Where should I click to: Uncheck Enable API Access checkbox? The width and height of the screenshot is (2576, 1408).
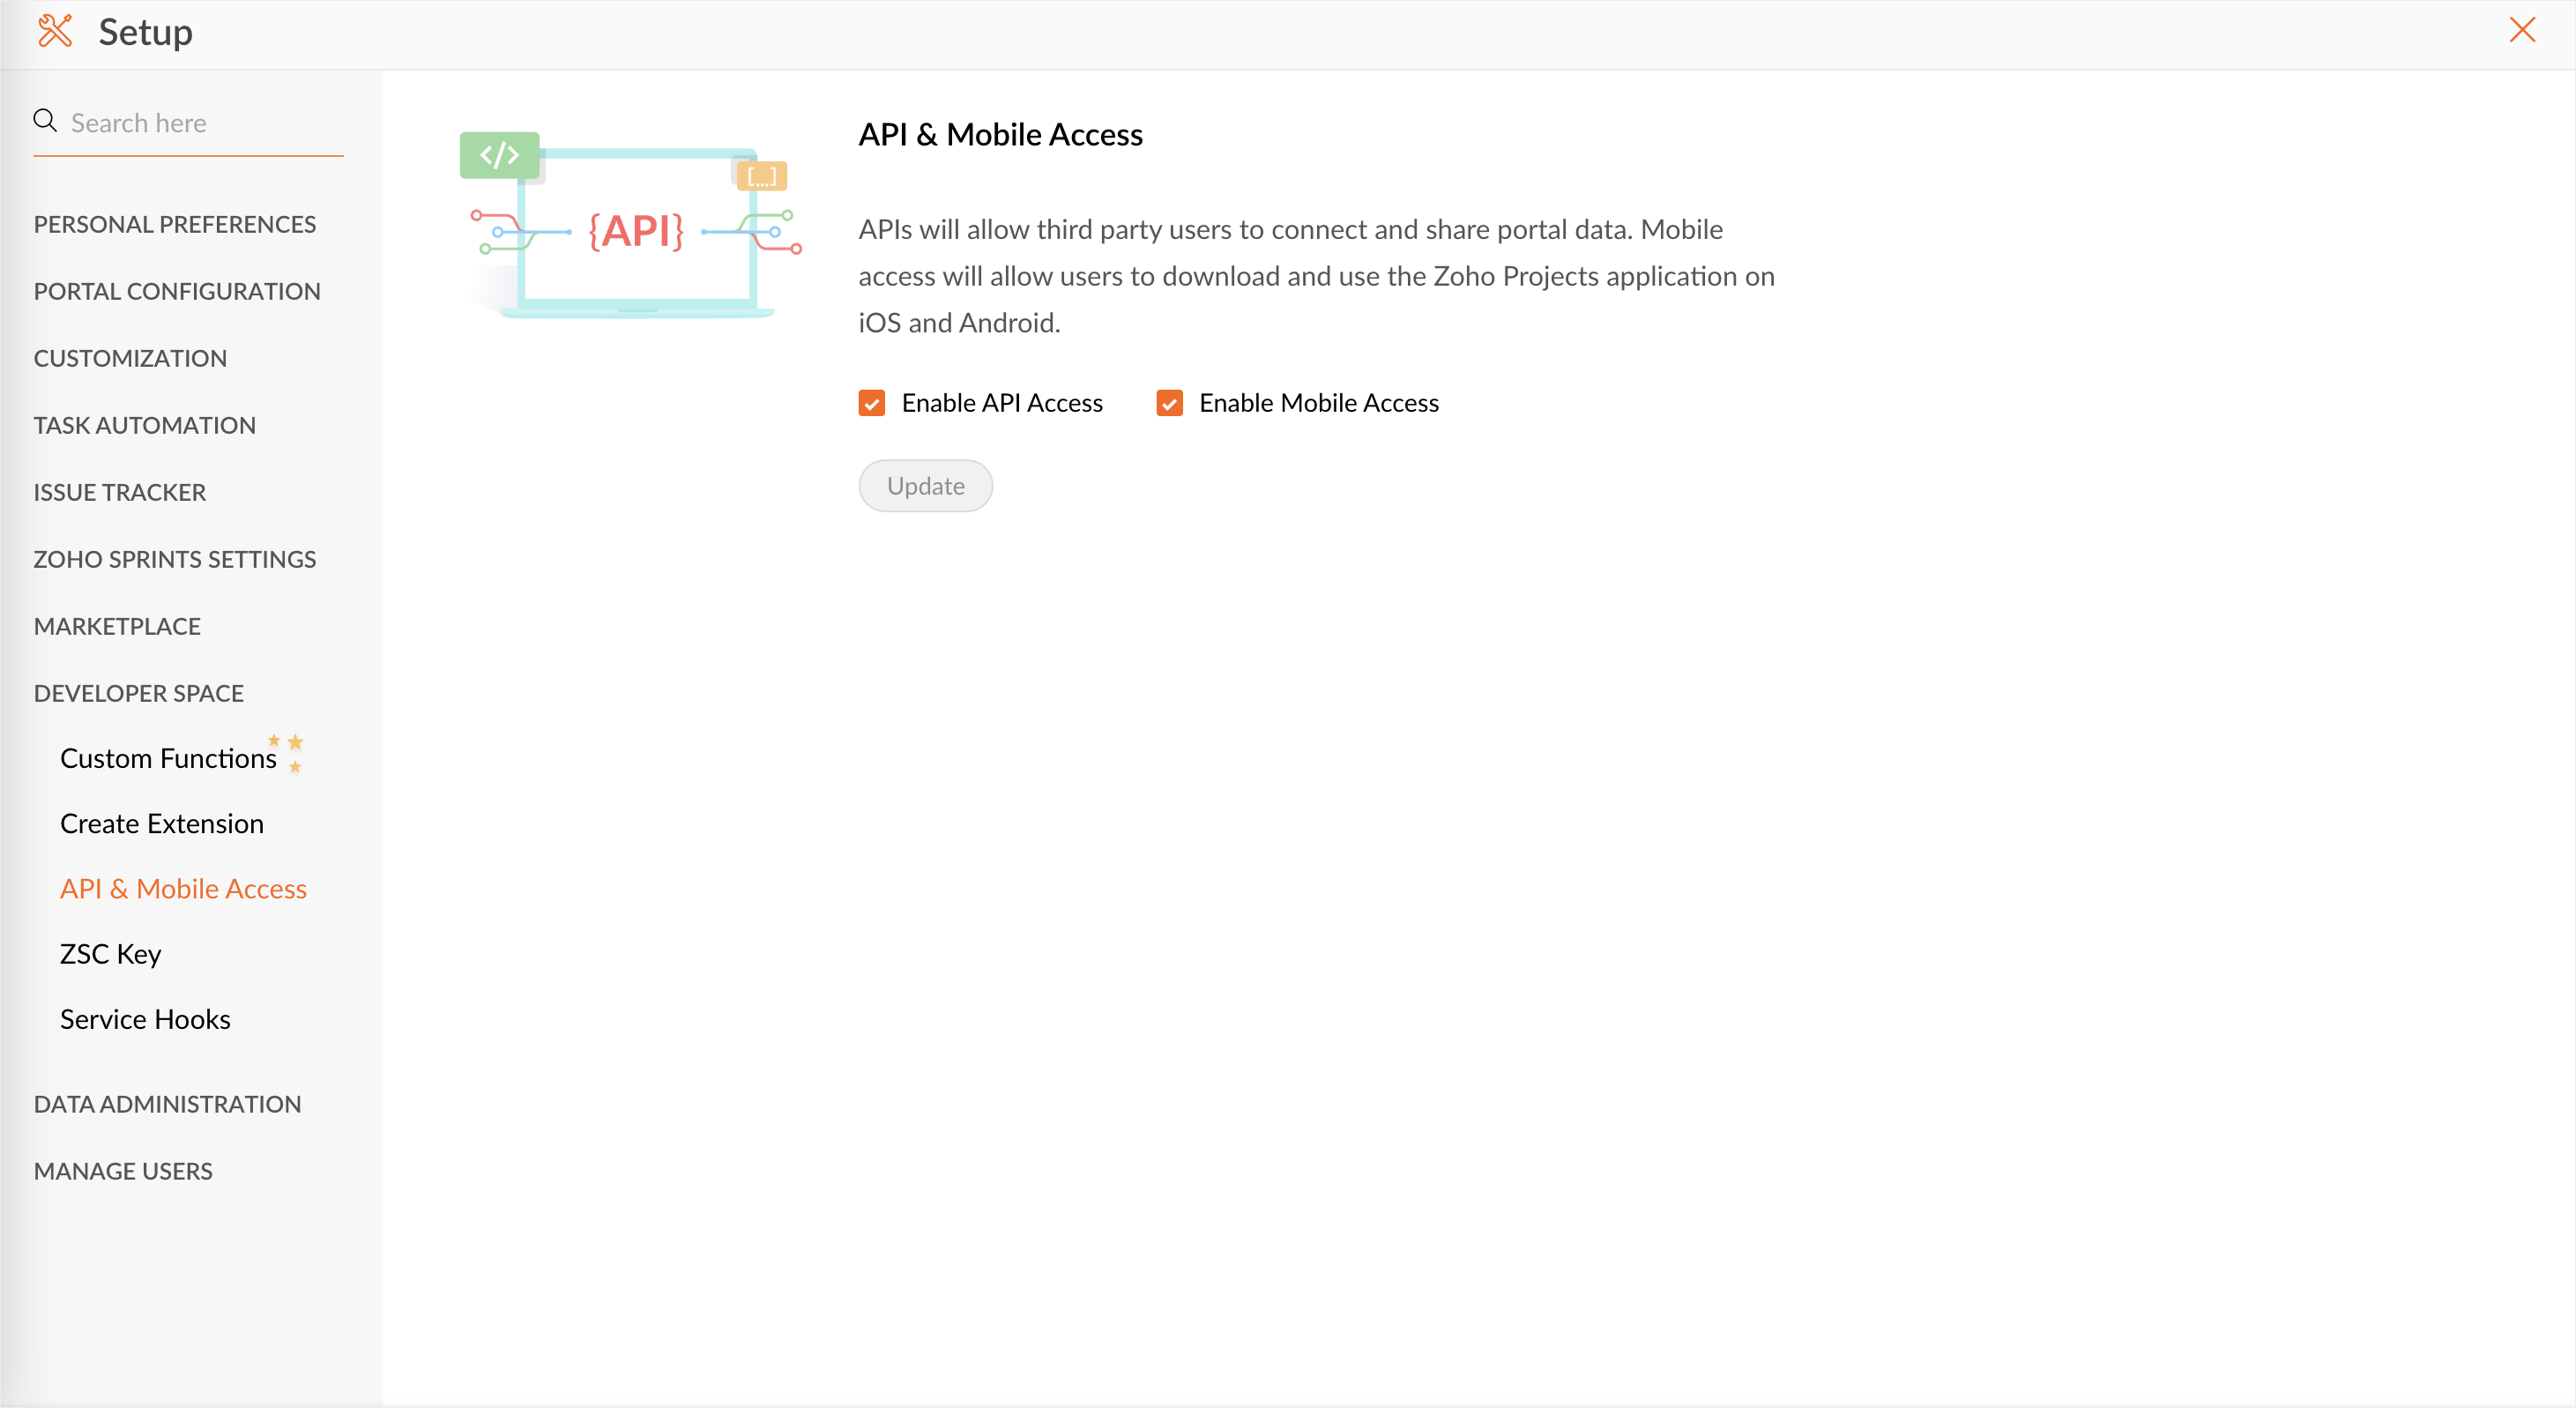[x=871, y=403]
